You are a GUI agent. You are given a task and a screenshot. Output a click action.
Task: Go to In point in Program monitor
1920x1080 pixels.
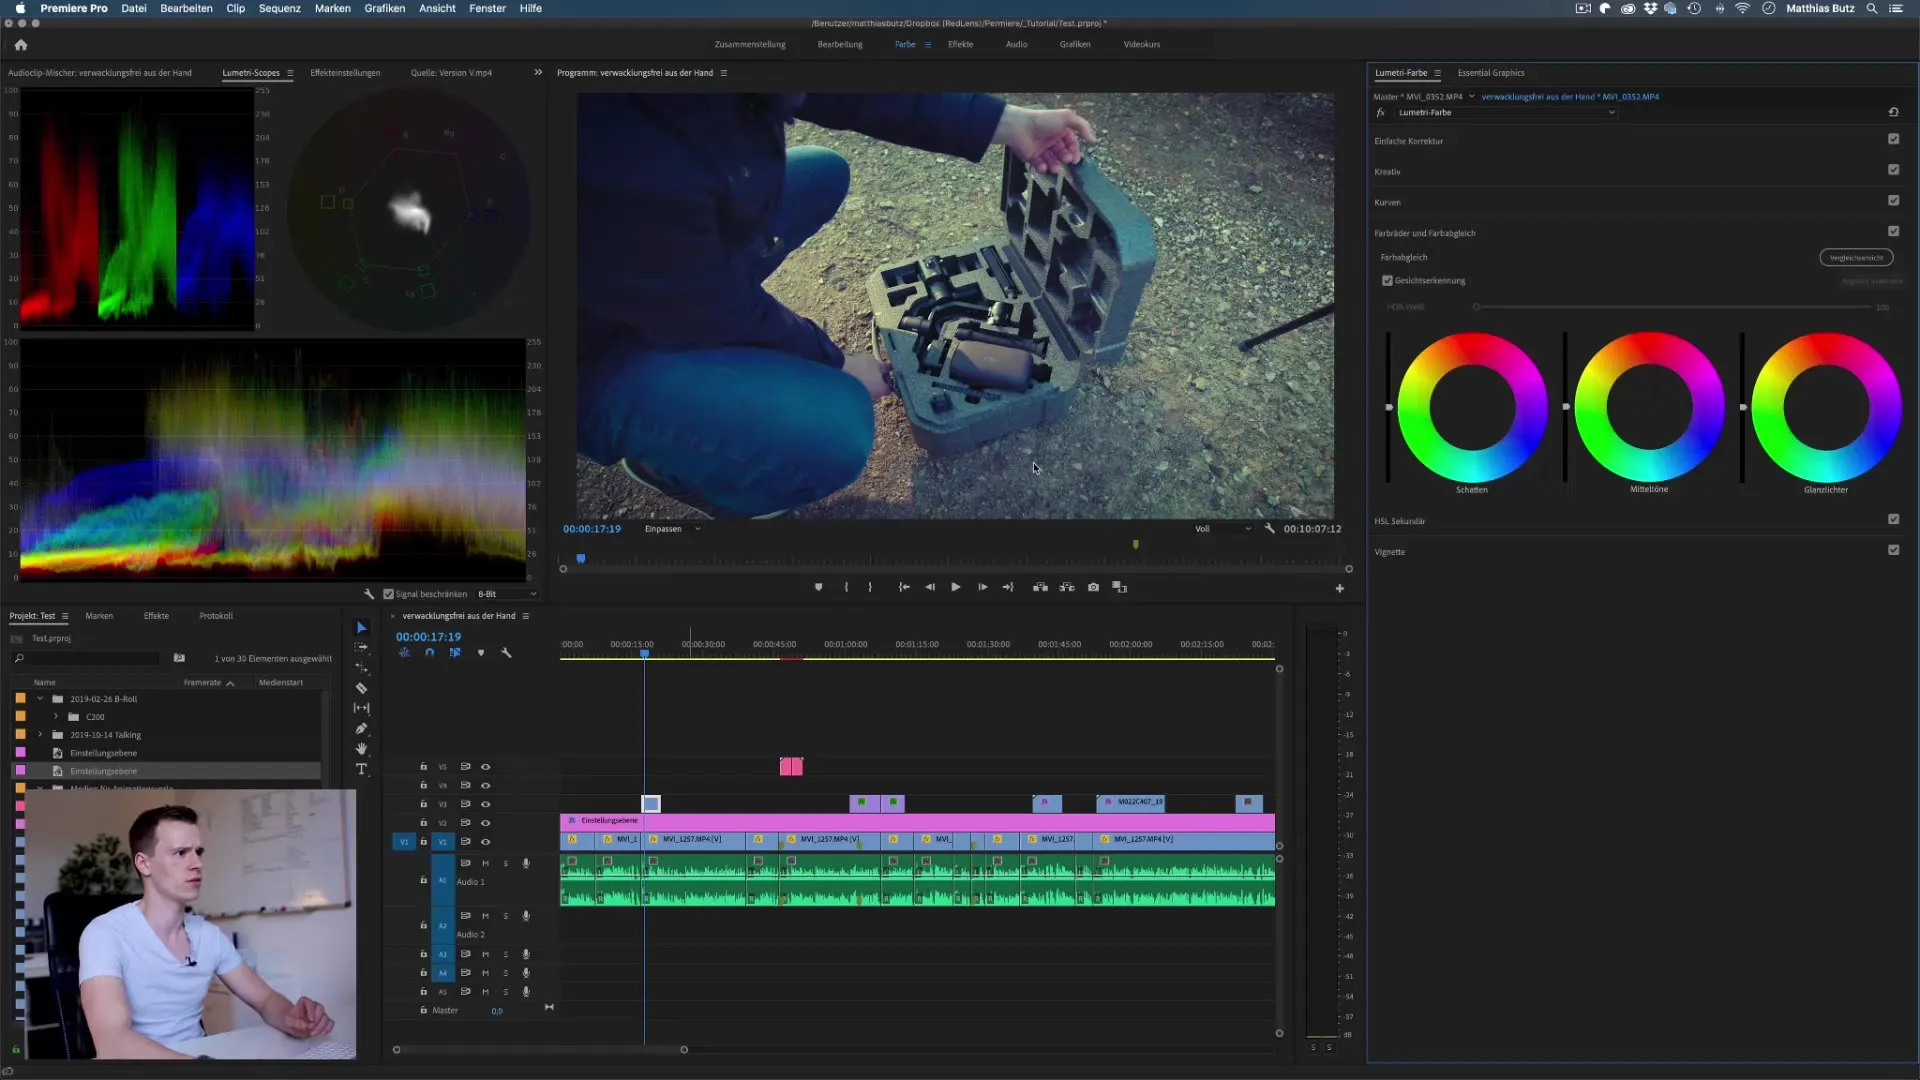click(904, 587)
